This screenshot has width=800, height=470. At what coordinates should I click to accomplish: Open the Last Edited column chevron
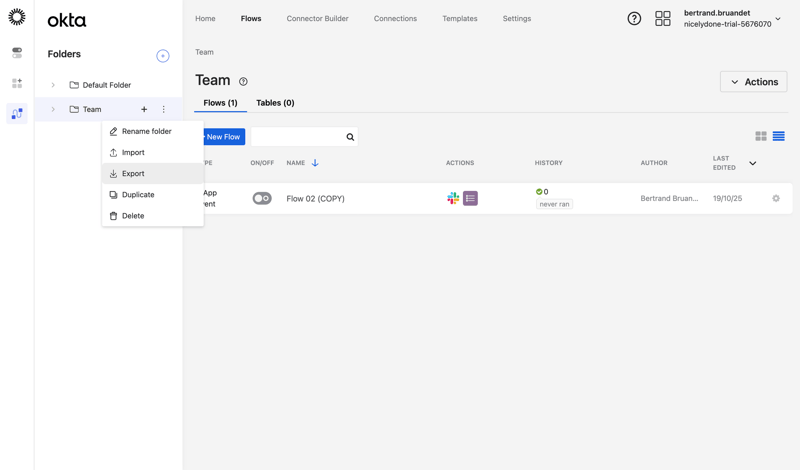coord(753,163)
